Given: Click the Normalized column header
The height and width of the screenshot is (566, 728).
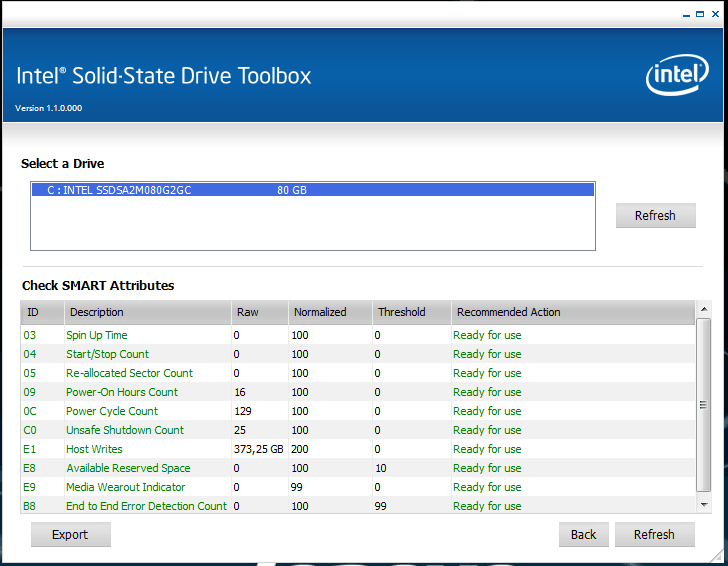Looking at the screenshot, I should coord(330,312).
